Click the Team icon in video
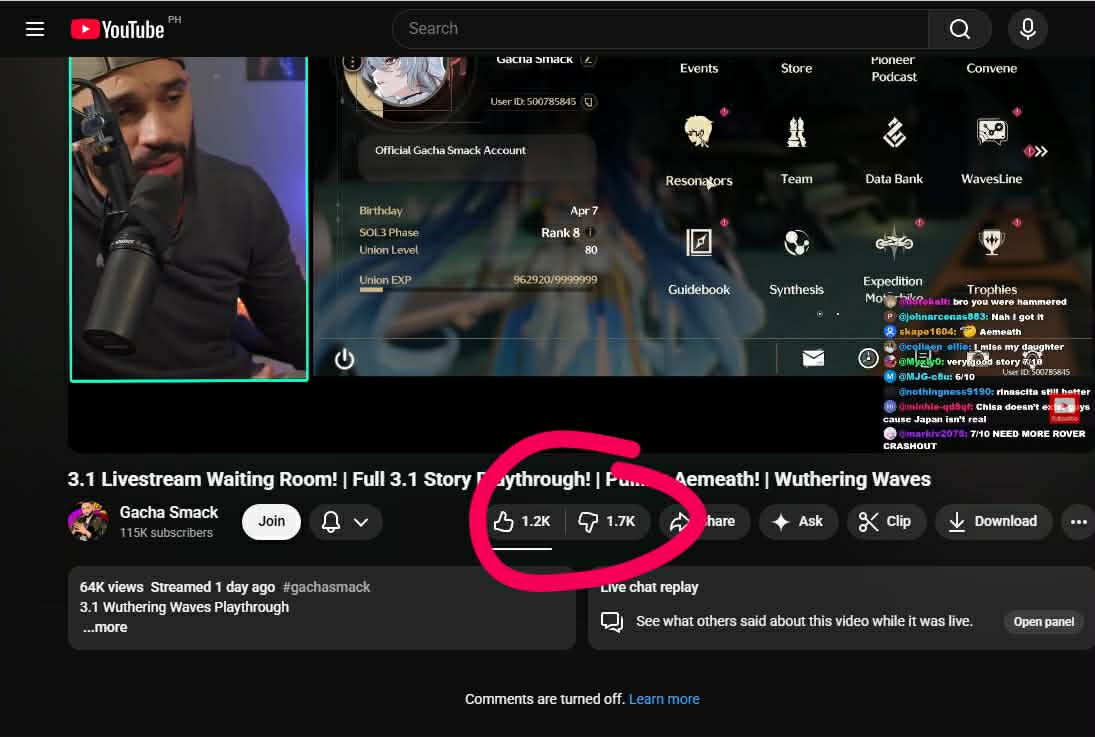The width and height of the screenshot is (1095, 737). coord(796,132)
